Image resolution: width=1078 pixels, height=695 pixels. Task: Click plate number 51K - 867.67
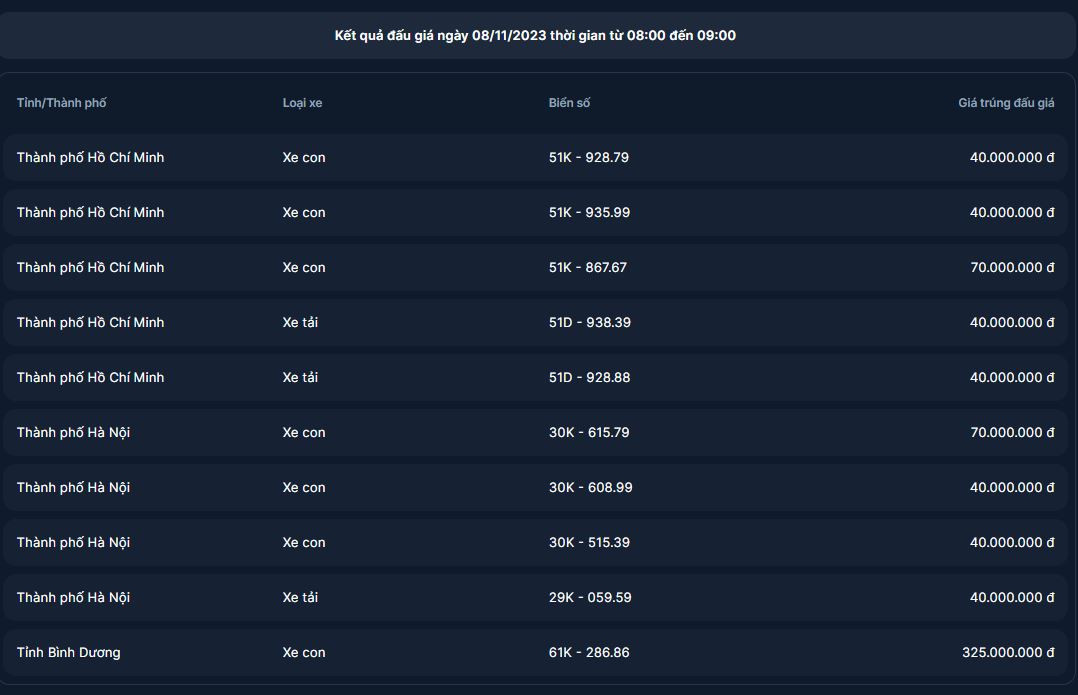click(588, 268)
